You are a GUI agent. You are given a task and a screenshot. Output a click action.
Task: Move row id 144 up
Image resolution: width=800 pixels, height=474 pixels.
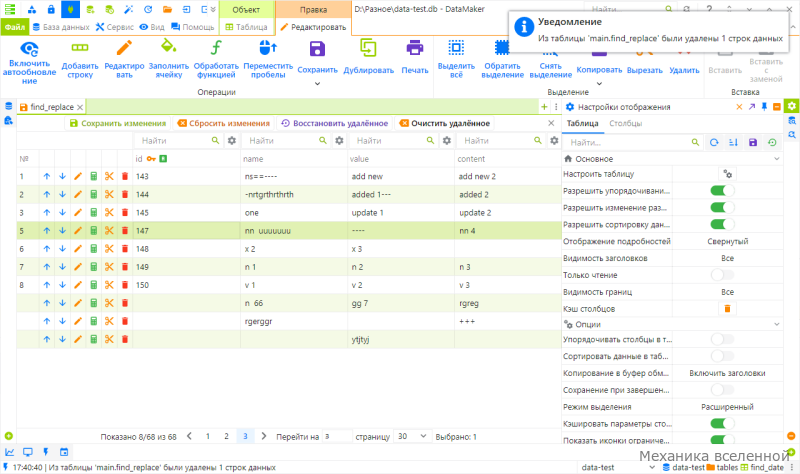point(47,194)
